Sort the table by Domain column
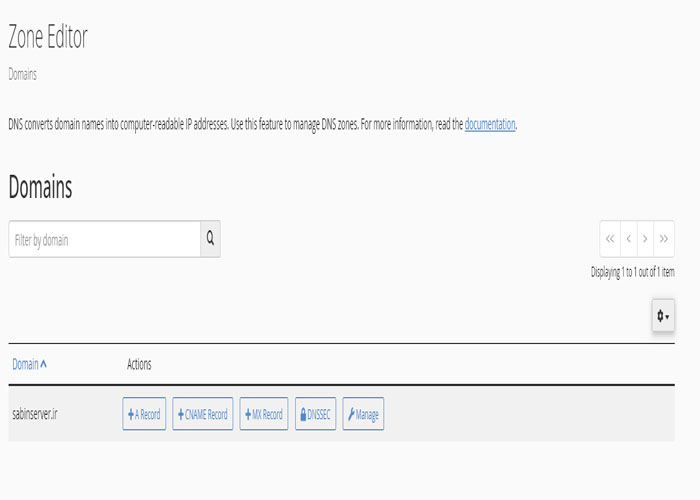This screenshot has height=500, width=700. coord(29,364)
